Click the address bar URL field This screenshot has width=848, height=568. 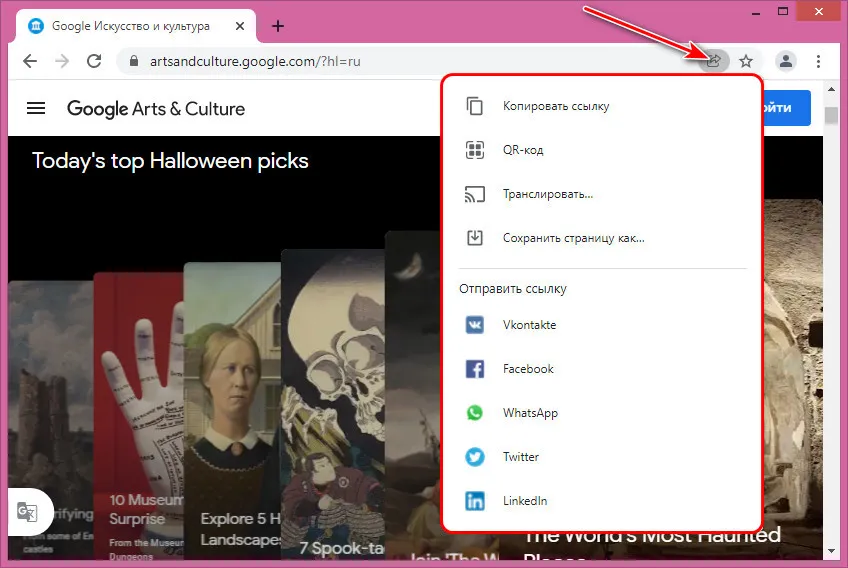400,61
